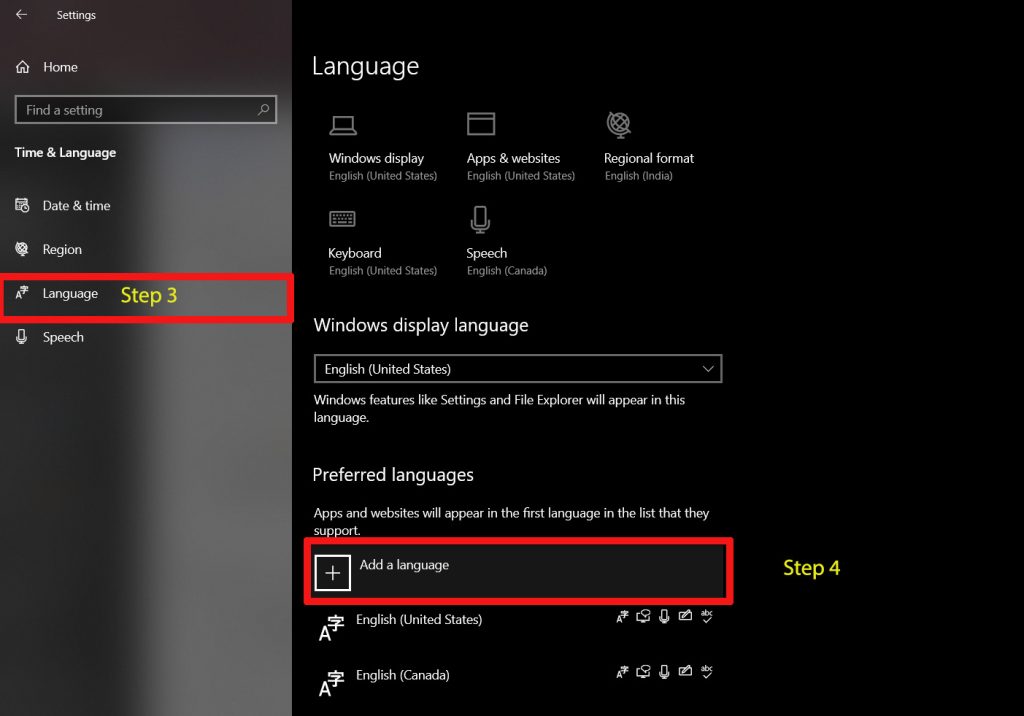Click the Language page title
This screenshot has height=716, width=1024.
pos(365,67)
